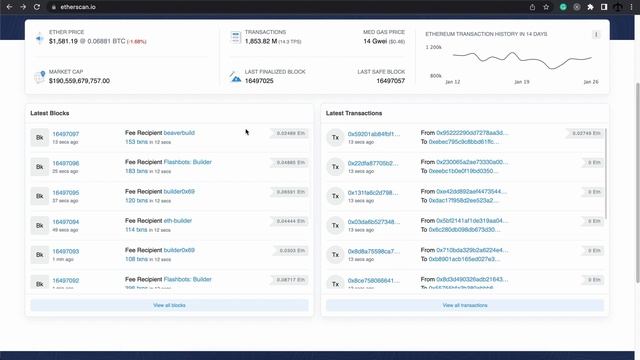The height and width of the screenshot is (360, 640).
Task: Open block 16497097
Action: click(x=66, y=134)
